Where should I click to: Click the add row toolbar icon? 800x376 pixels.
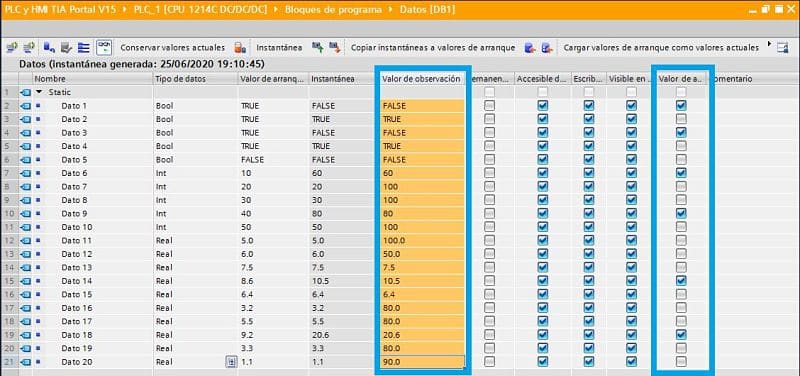pyautogui.click(x=29, y=47)
